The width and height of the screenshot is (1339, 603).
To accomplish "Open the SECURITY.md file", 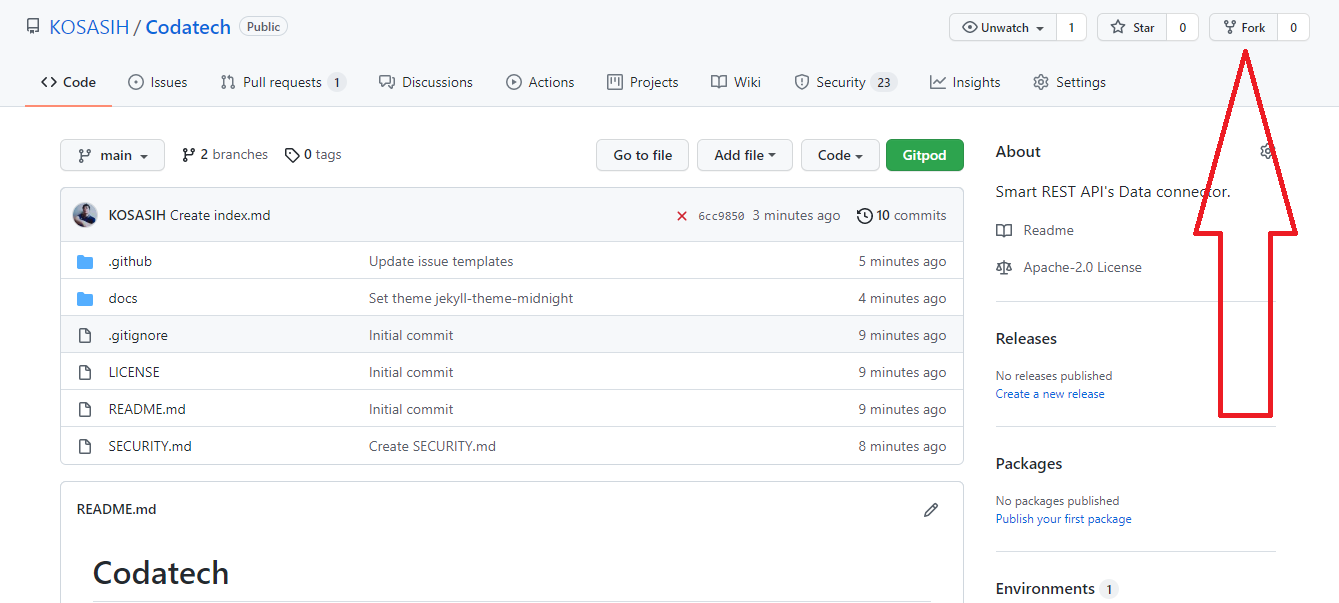I will (150, 446).
